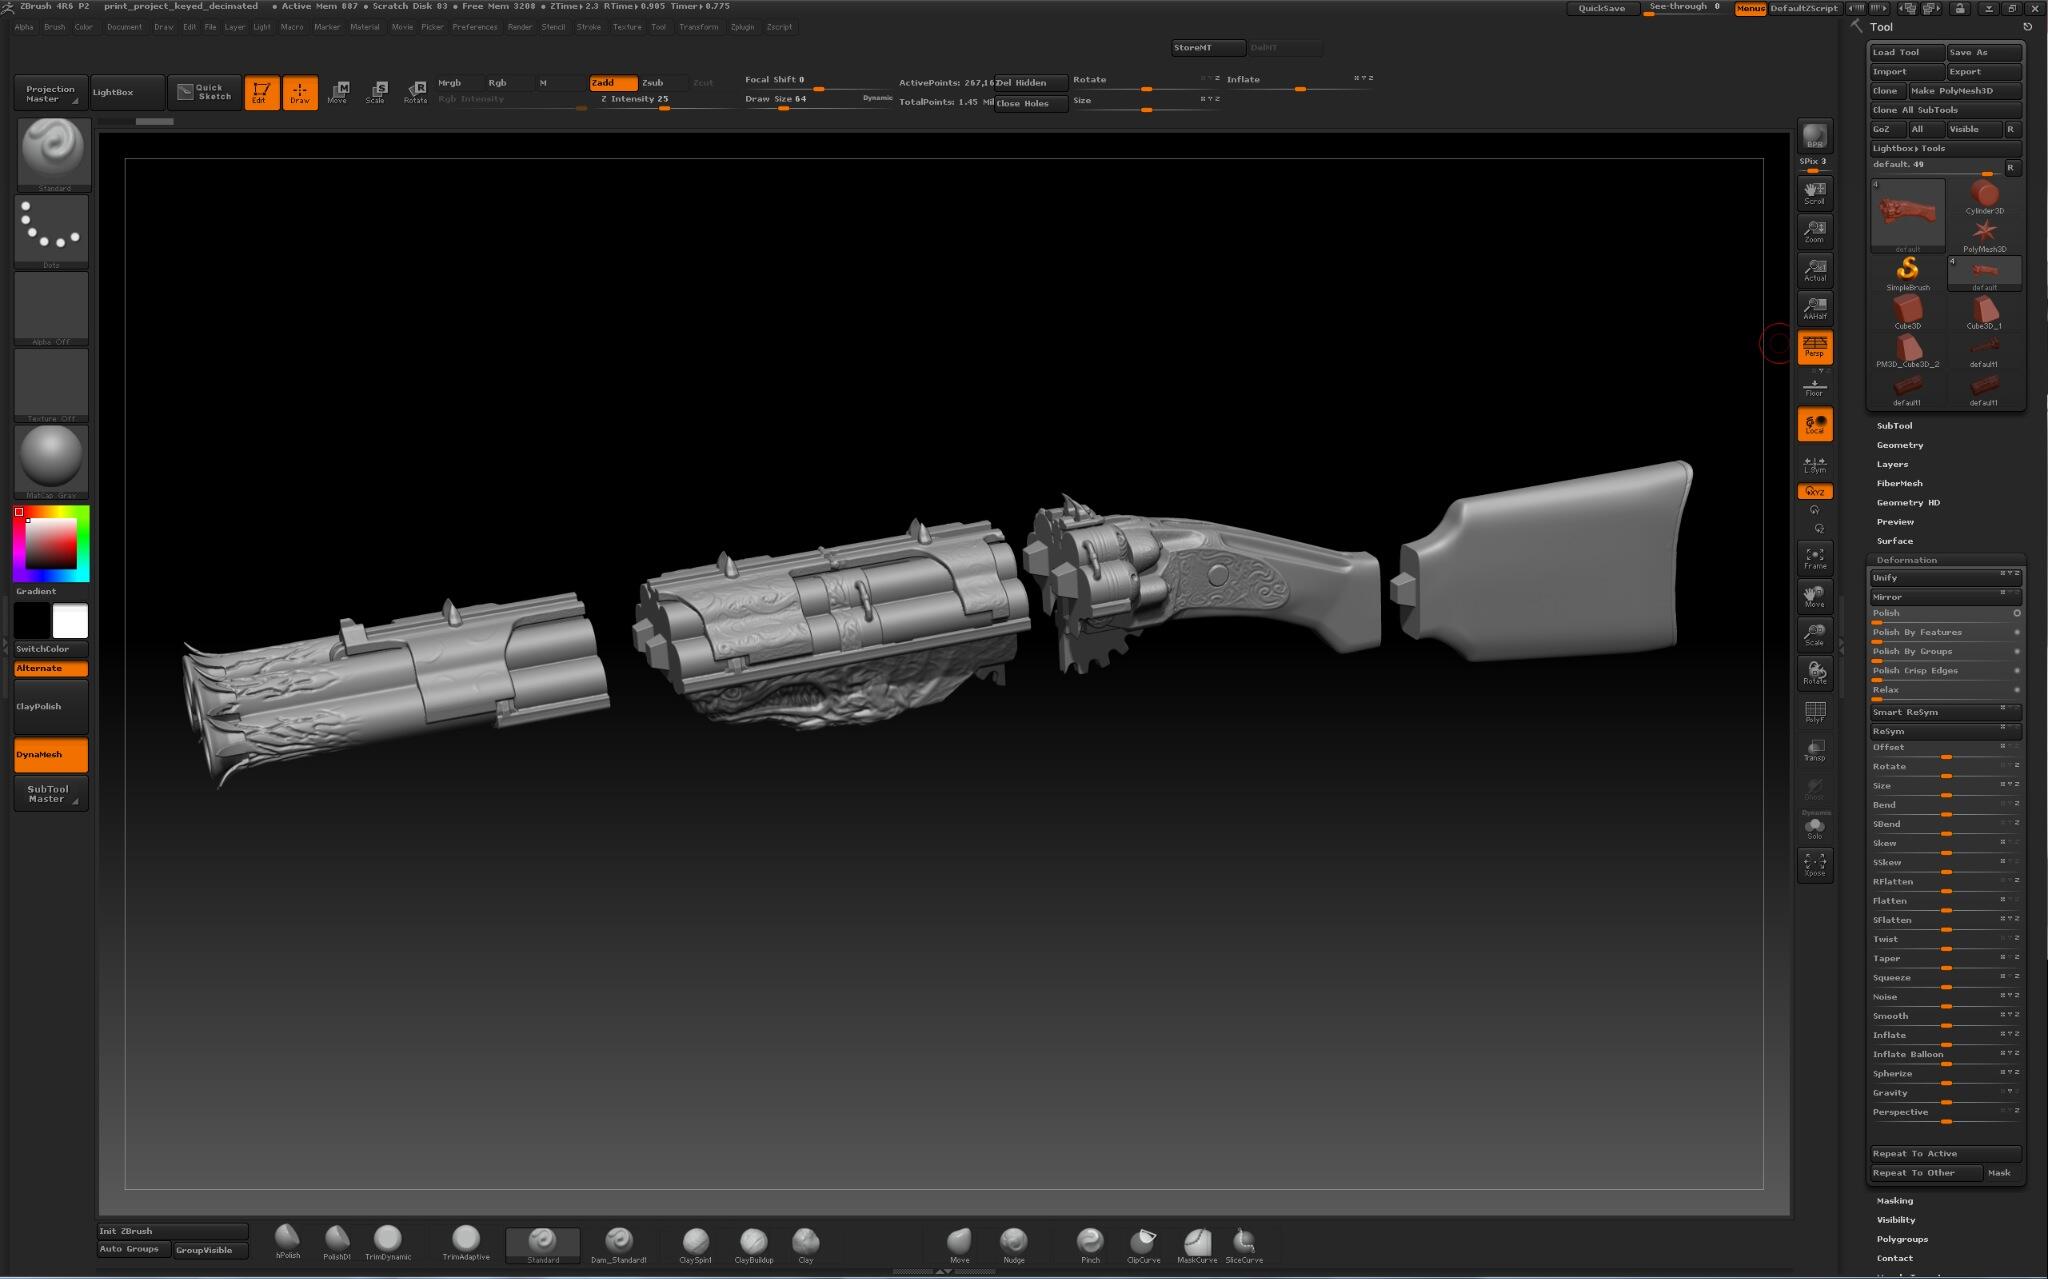This screenshot has height=1279, width=2048.
Task: Toggle DynaMesh button on left shelf
Action: 51,755
